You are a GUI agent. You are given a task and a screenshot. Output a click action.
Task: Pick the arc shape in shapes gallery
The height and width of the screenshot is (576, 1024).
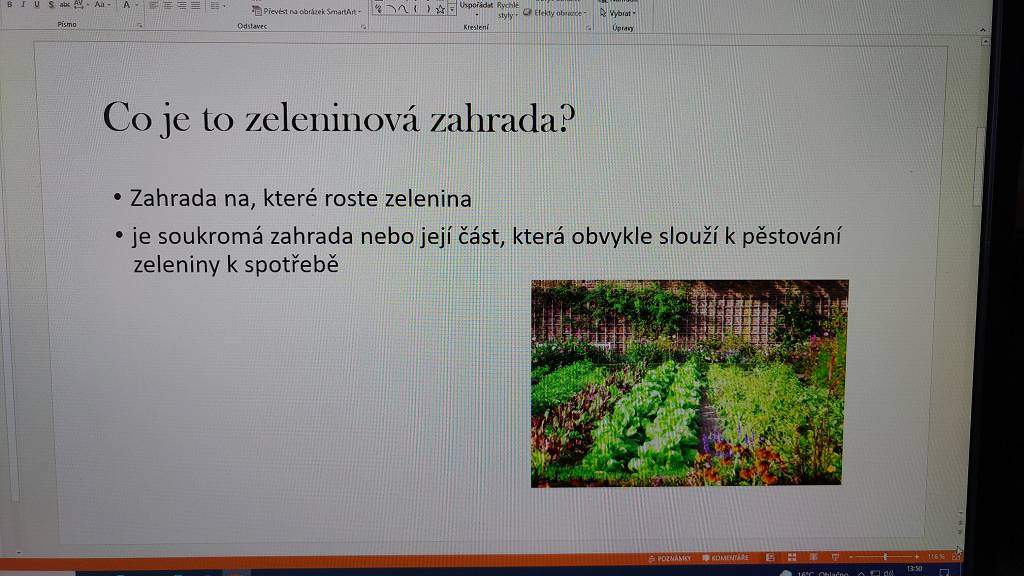point(391,9)
